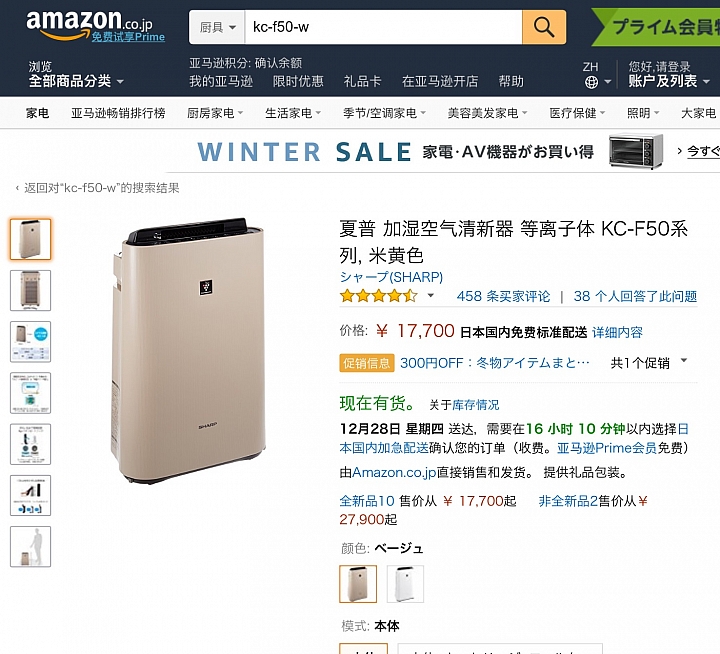The height and width of the screenshot is (654, 720).
Task: Select the white color swatch
Action: pos(405,584)
